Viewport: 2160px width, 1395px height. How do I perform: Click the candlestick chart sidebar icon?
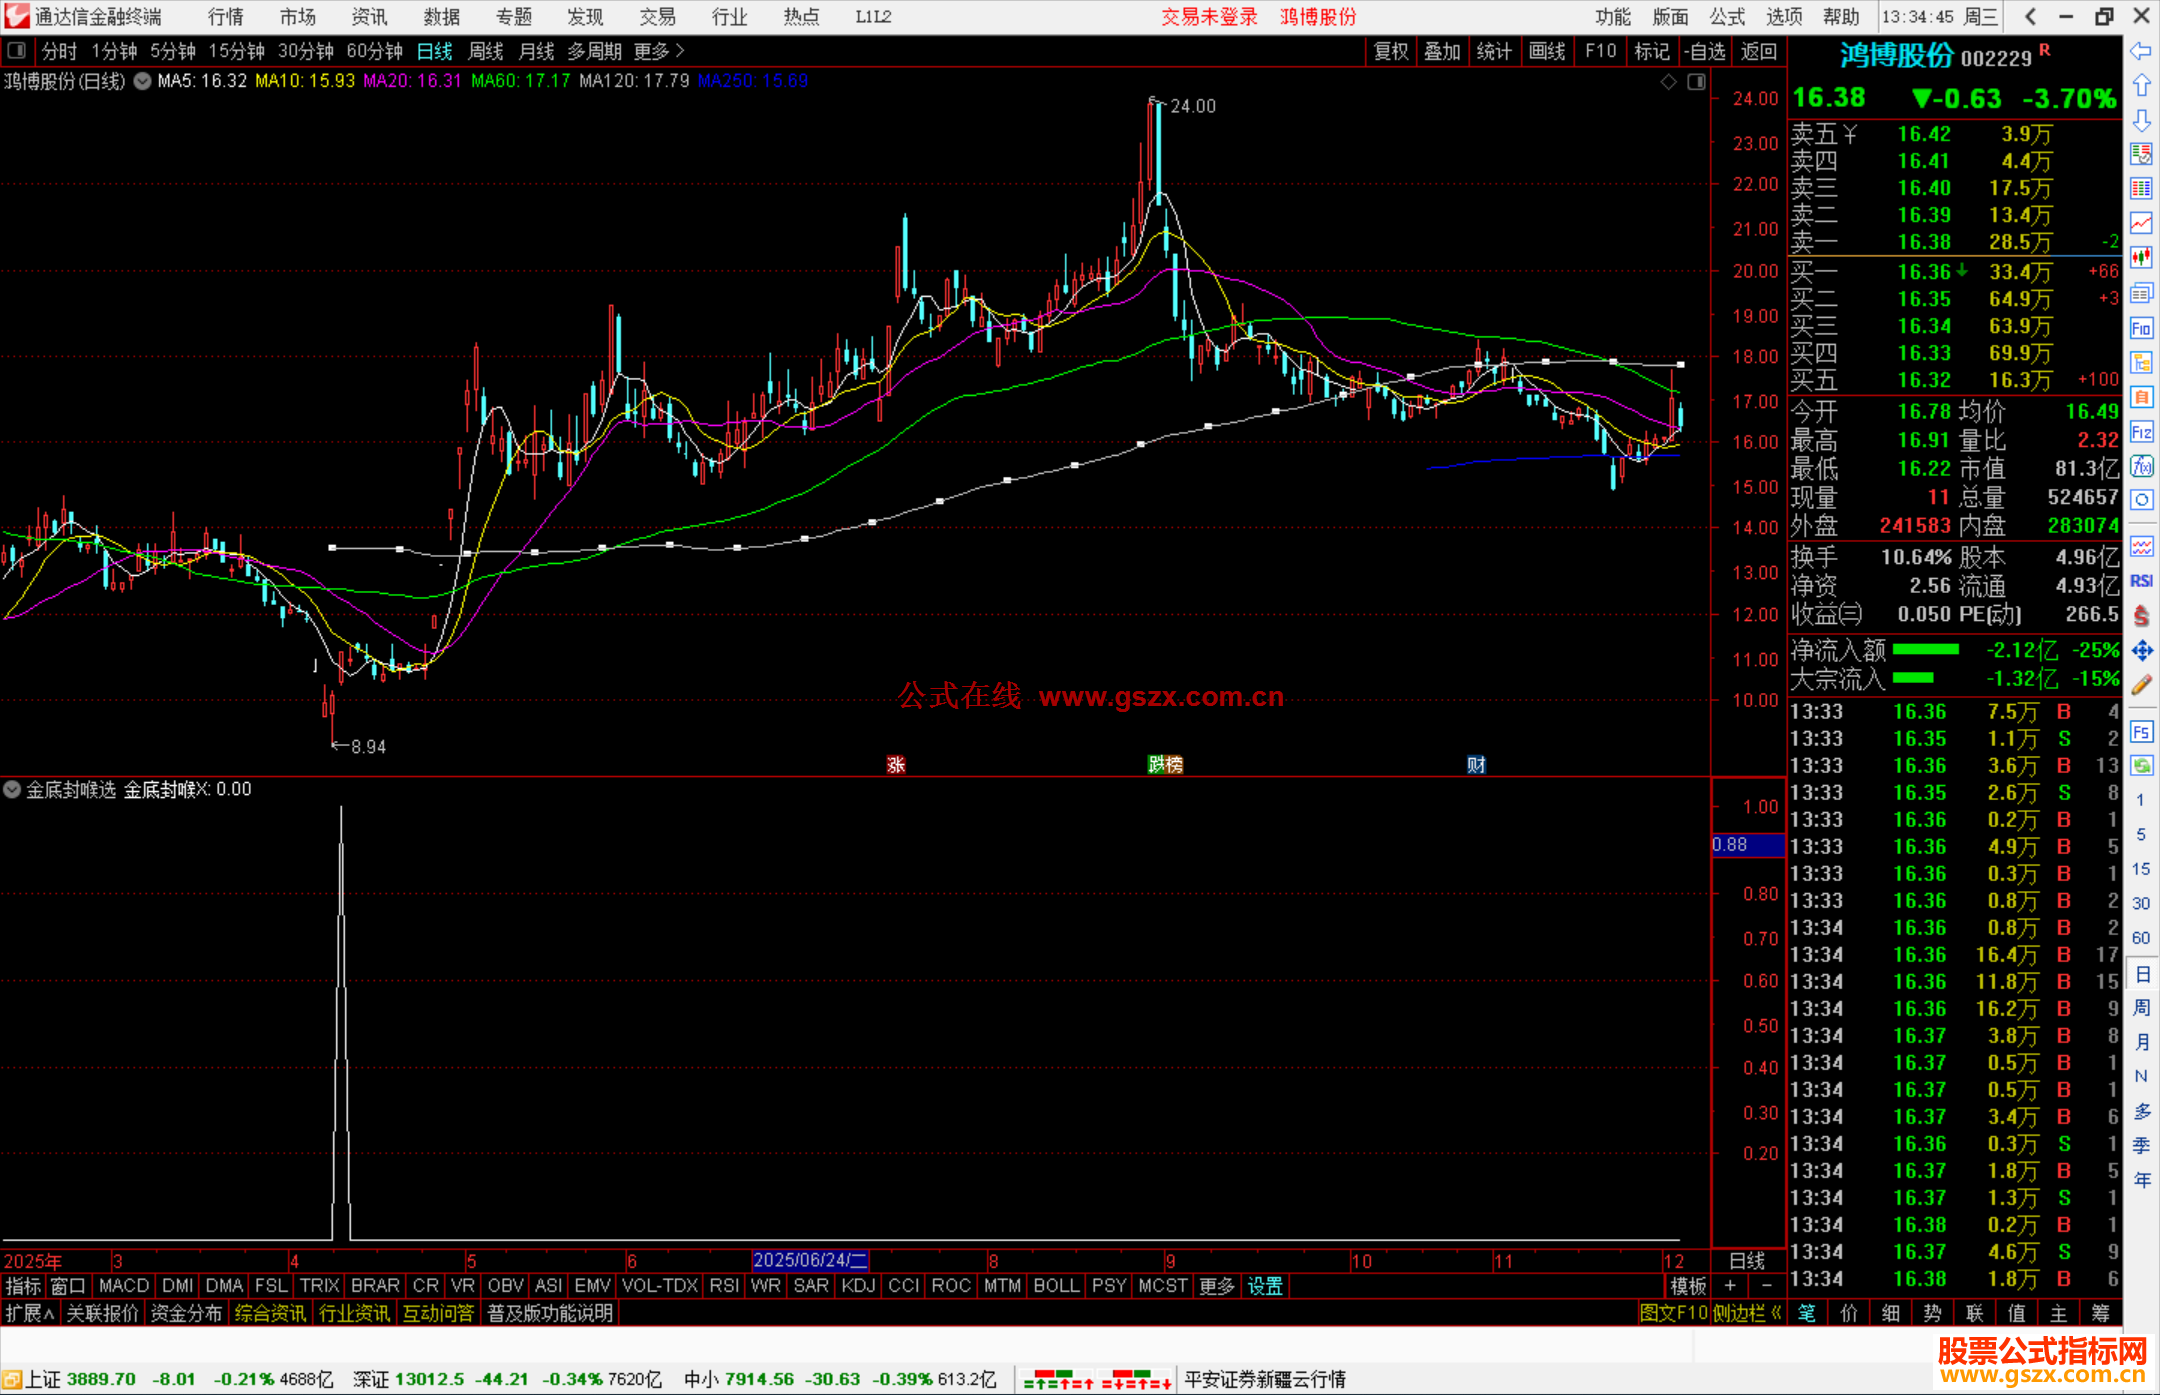click(2141, 257)
